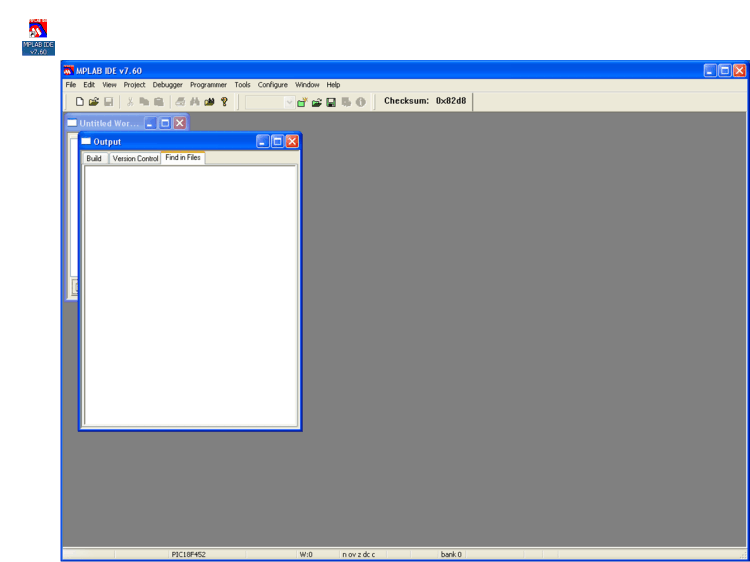This screenshot has width=750, height=562.
Task: Close the Output window
Action: 292,142
